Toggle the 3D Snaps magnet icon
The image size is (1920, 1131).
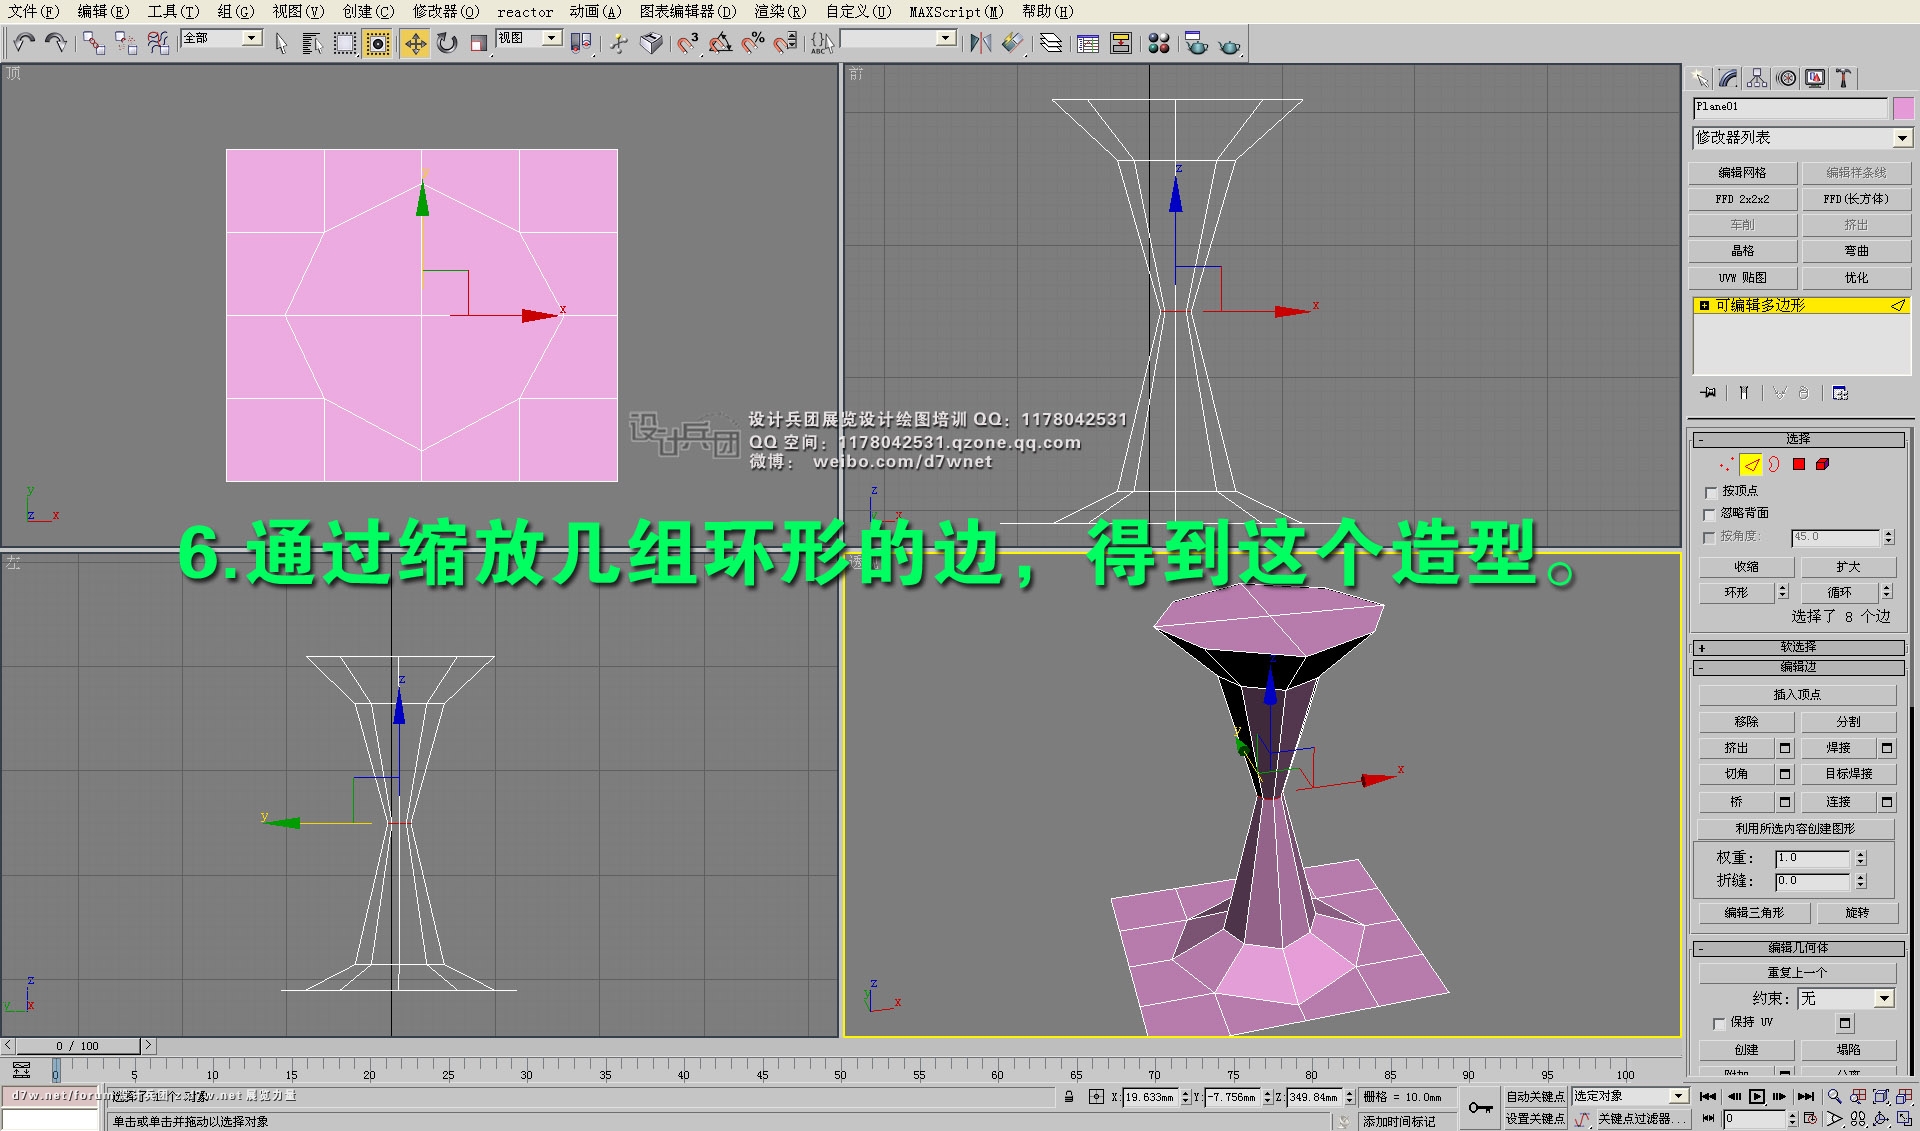pos(687,43)
